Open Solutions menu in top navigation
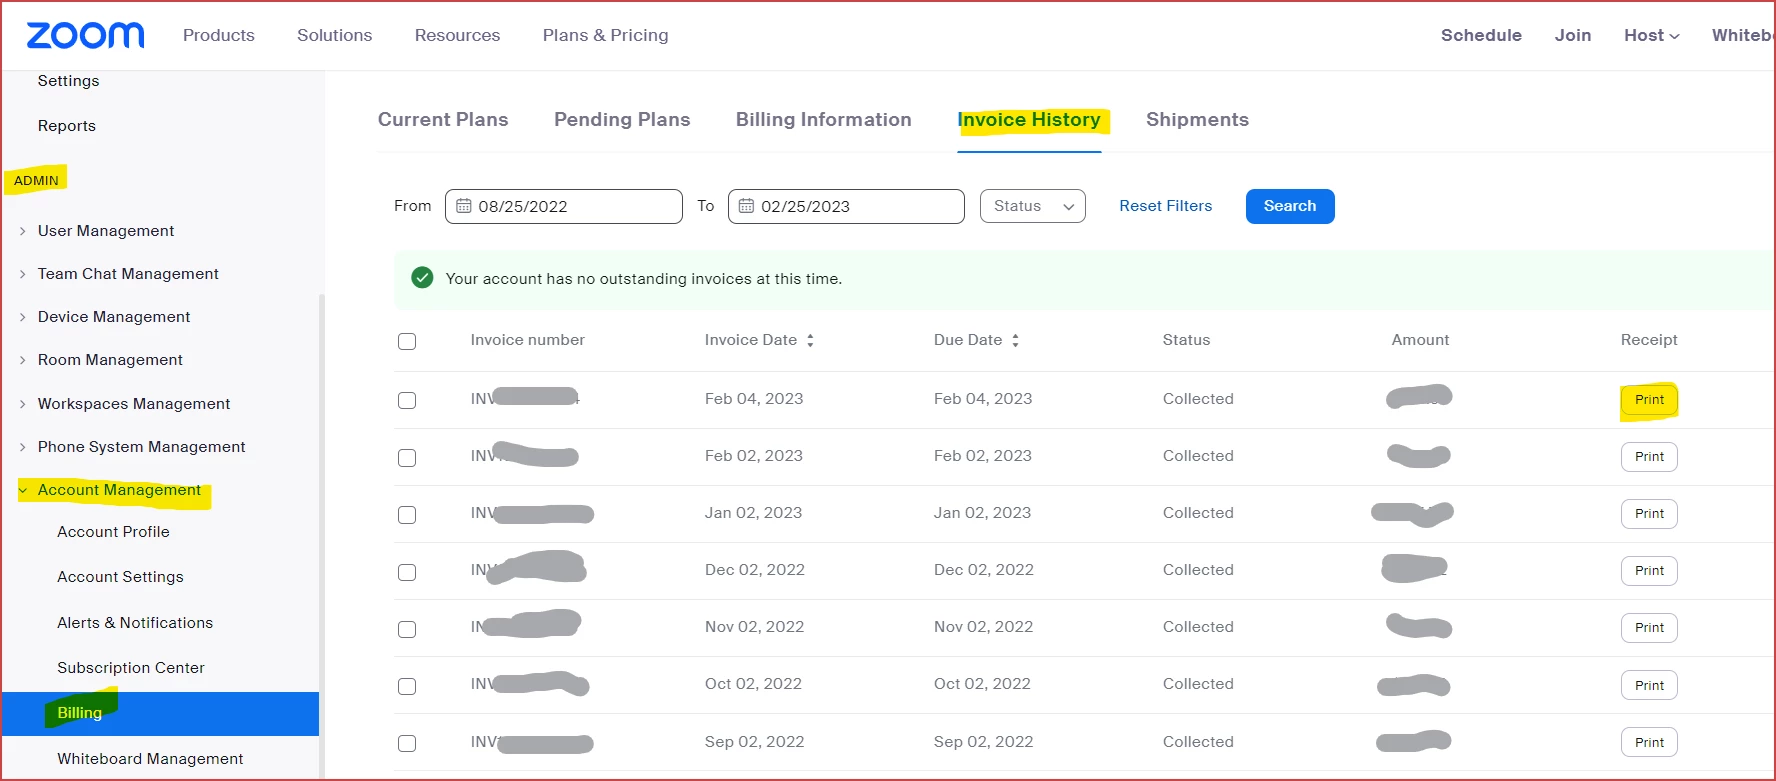Screen dimensions: 1776x781 click(335, 35)
